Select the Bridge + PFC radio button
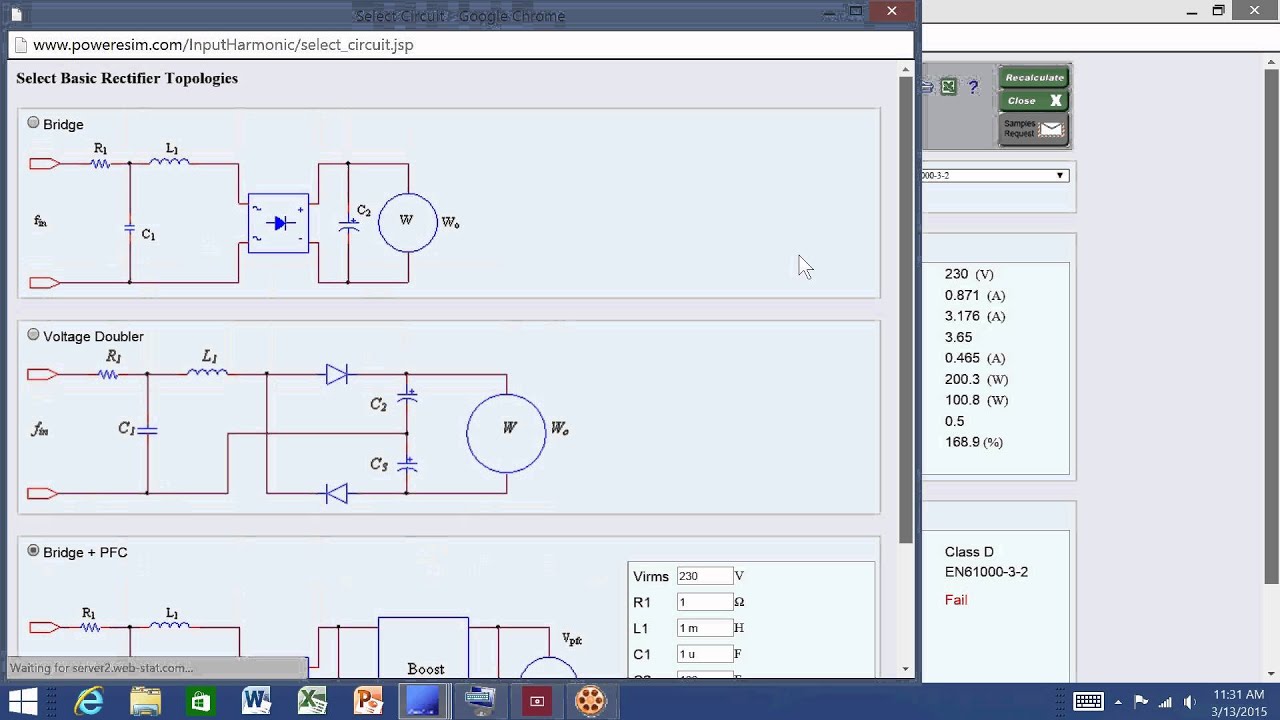 click(33, 551)
